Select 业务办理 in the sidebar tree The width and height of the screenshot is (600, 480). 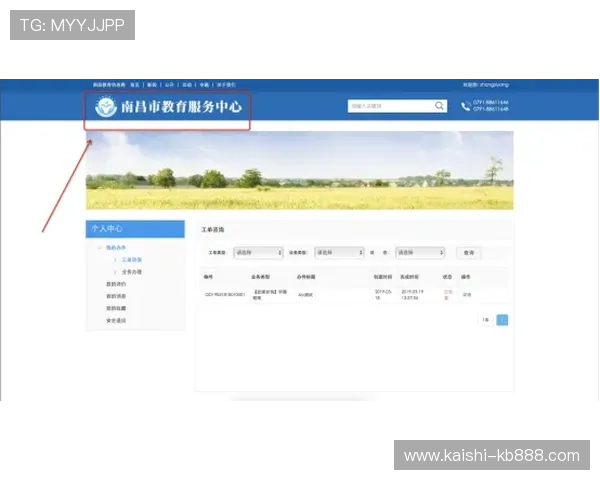tap(132, 272)
